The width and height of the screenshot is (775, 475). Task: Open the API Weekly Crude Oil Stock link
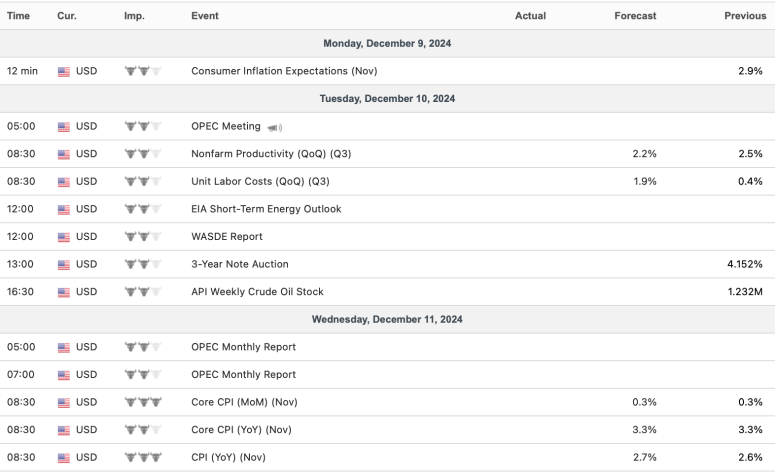257,292
